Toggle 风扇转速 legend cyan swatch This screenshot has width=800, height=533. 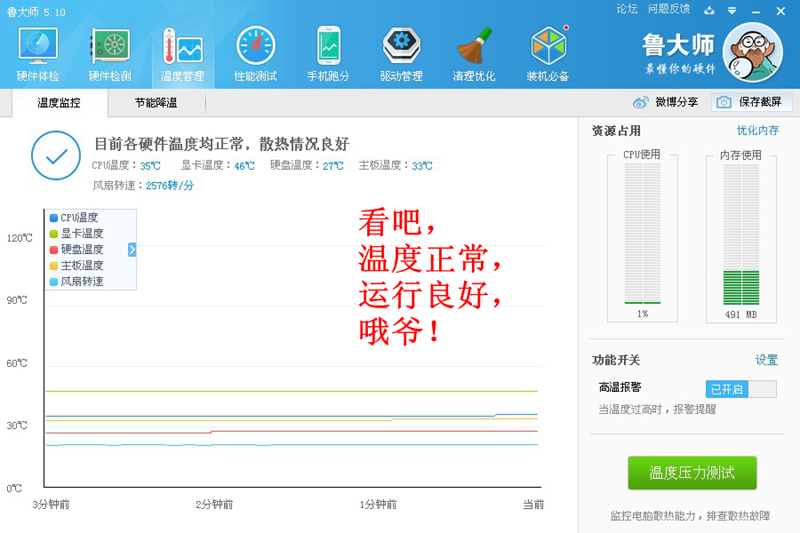point(54,282)
